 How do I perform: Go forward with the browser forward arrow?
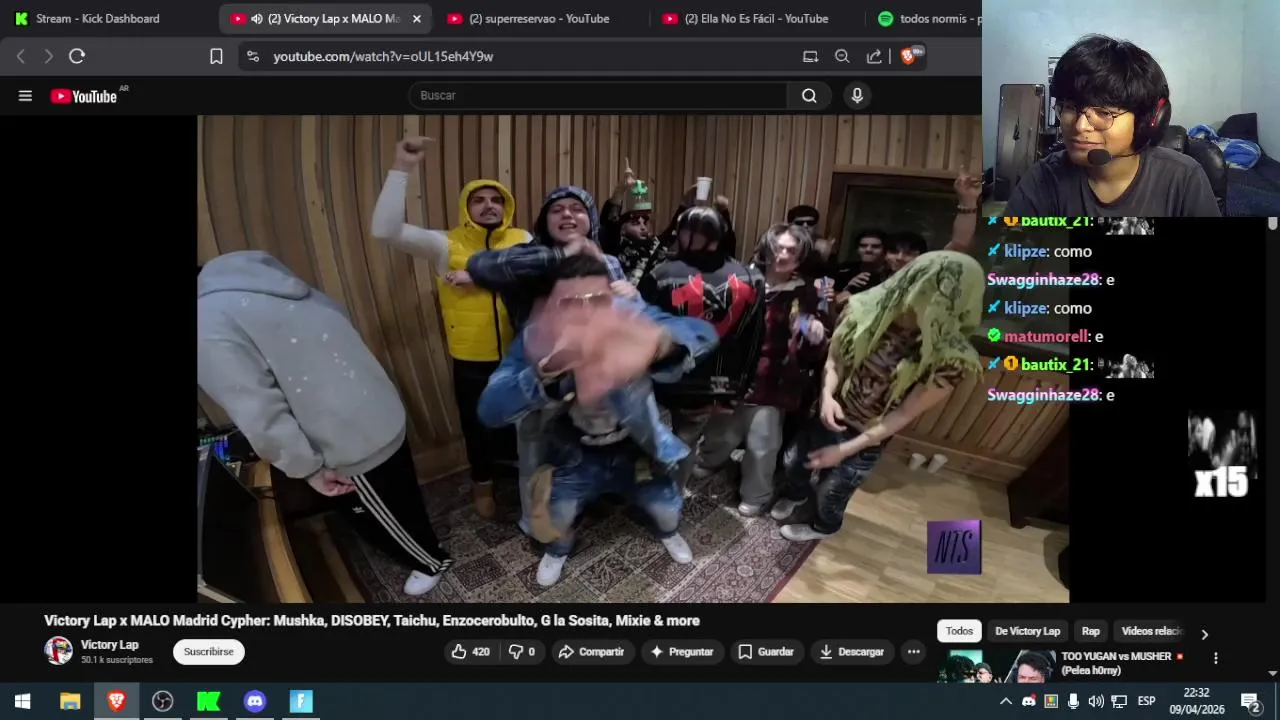pyautogui.click(x=48, y=57)
